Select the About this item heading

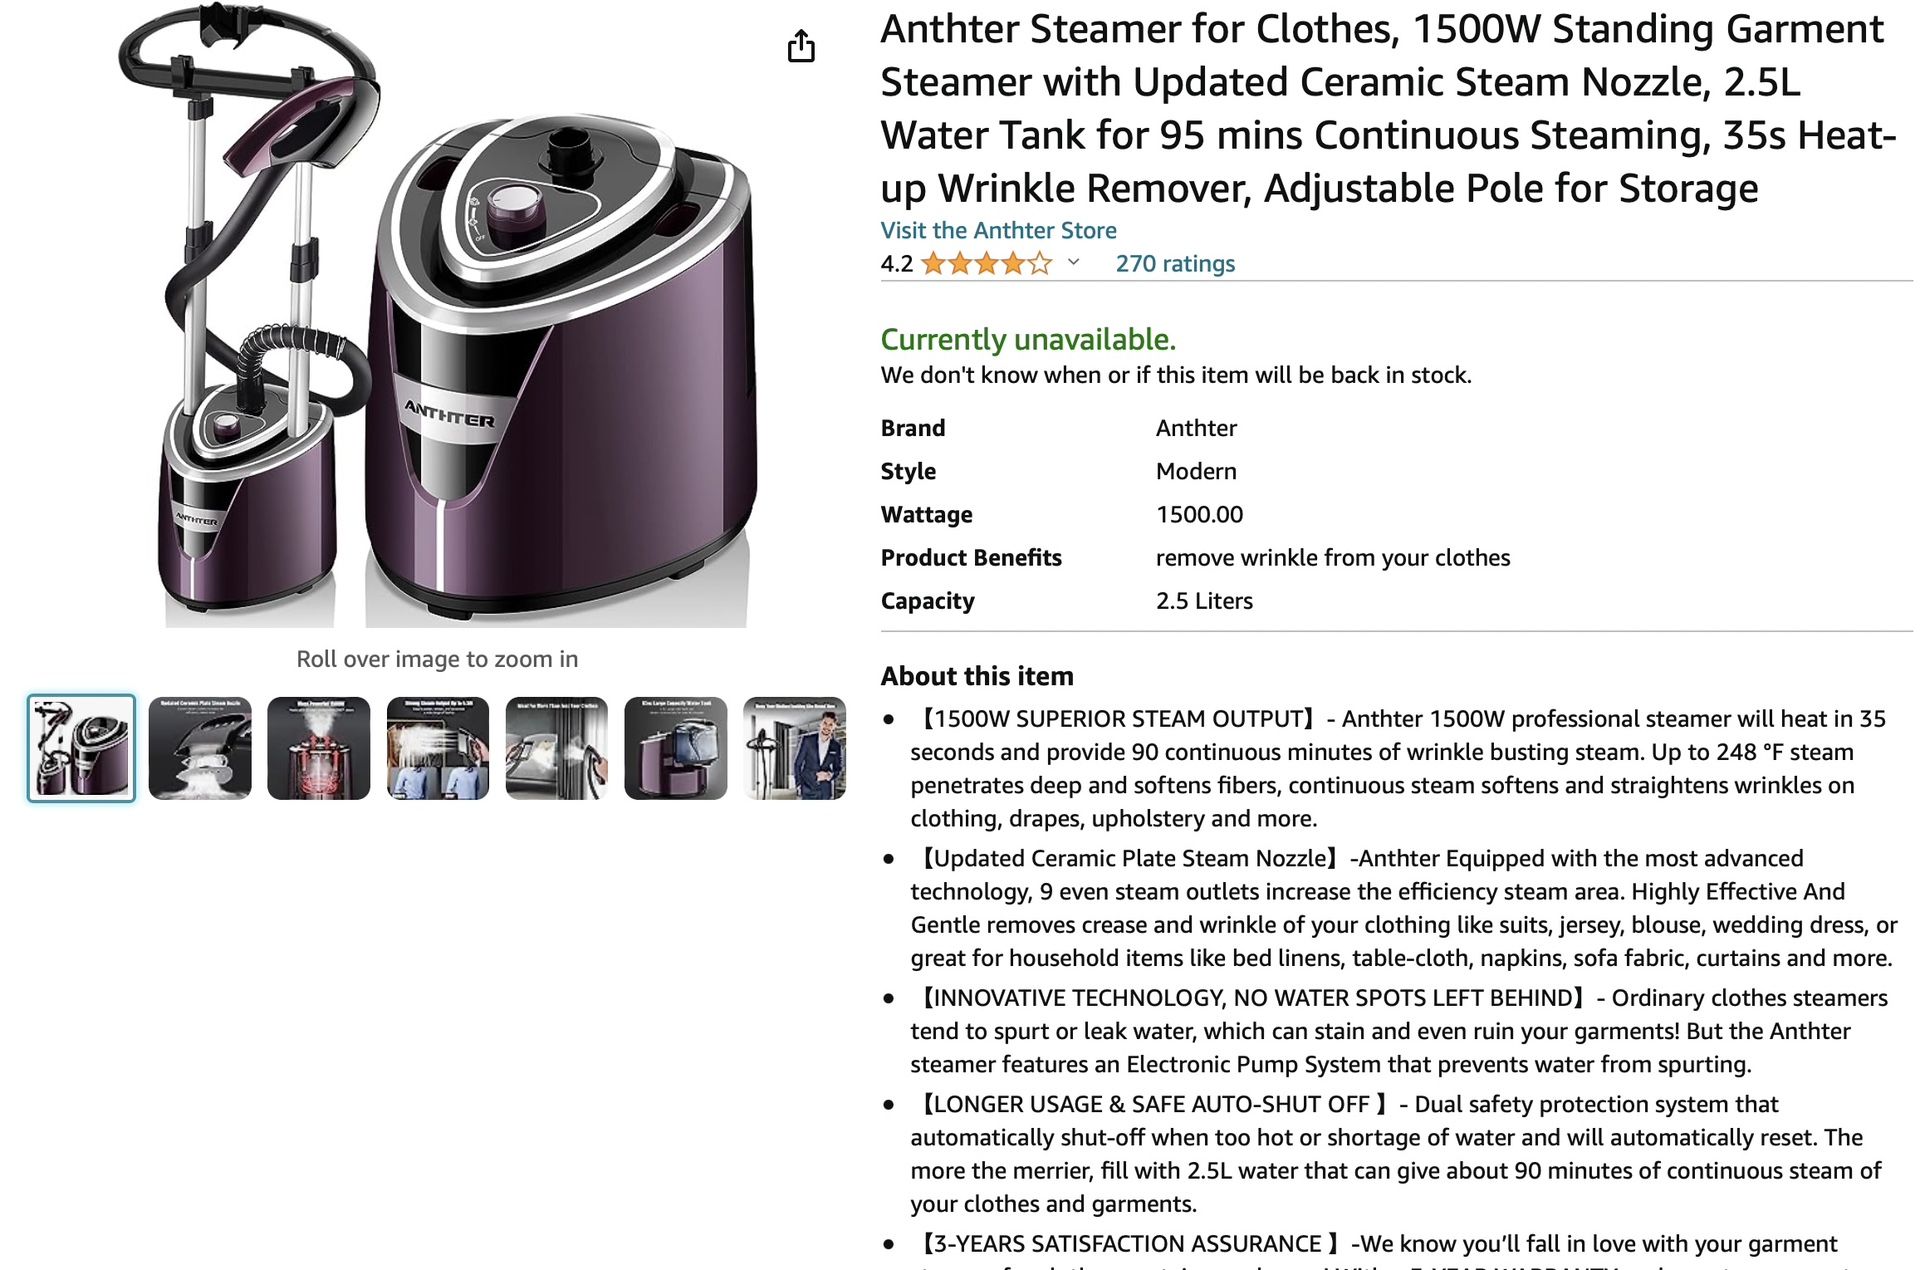click(x=976, y=676)
